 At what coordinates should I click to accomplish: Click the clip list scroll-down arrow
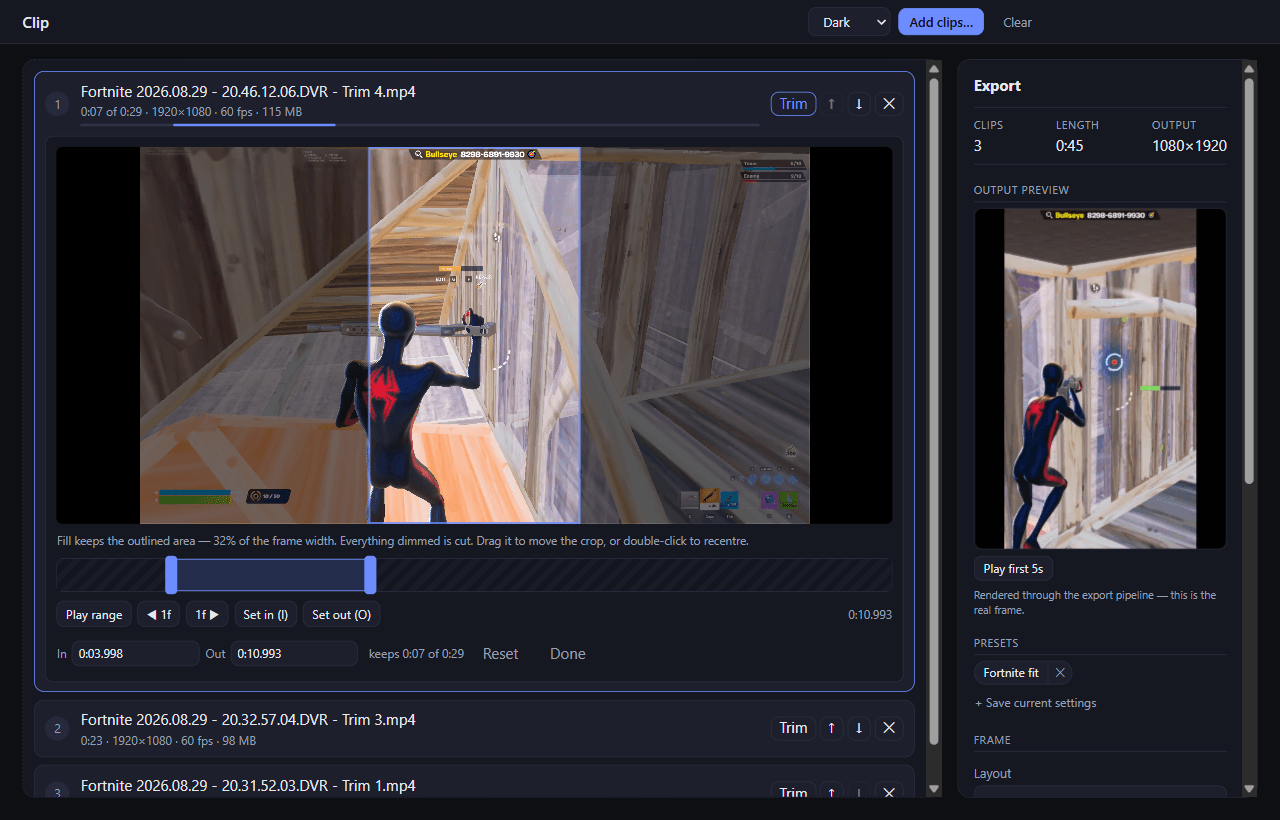point(934,789)
